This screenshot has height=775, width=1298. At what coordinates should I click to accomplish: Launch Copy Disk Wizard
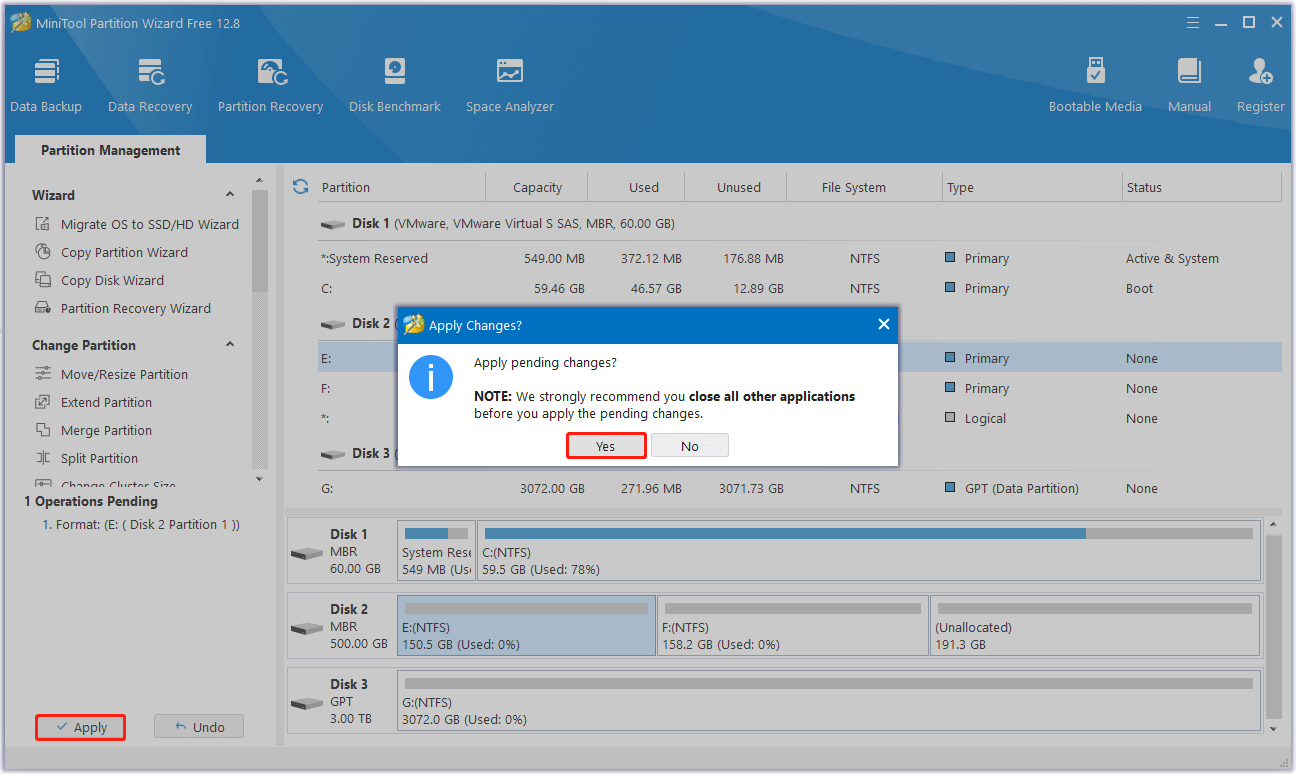[112, 280]
